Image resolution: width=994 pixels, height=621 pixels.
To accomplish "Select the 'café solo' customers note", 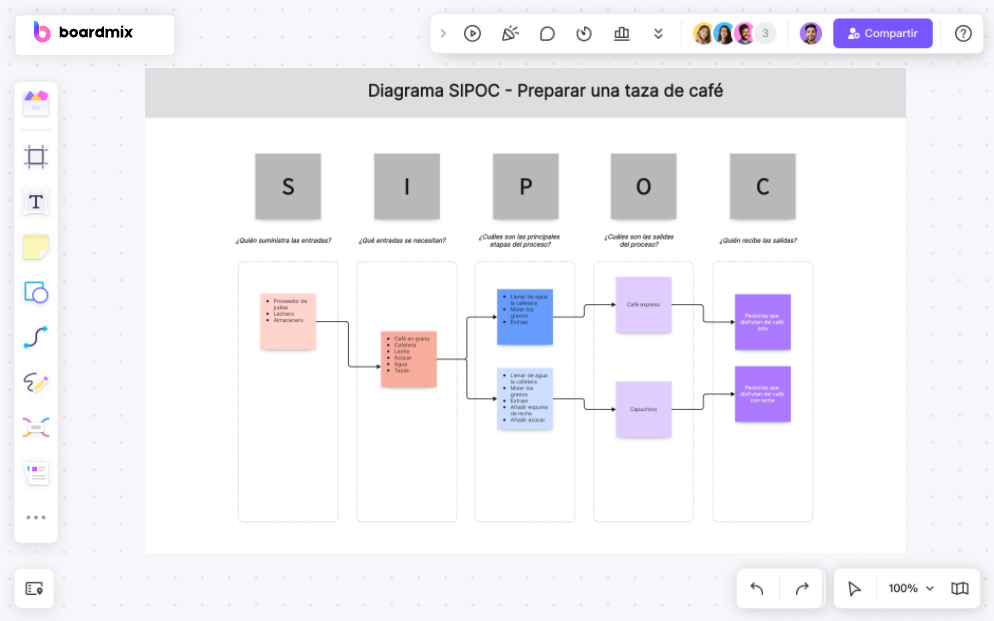I will coord(763,322).
